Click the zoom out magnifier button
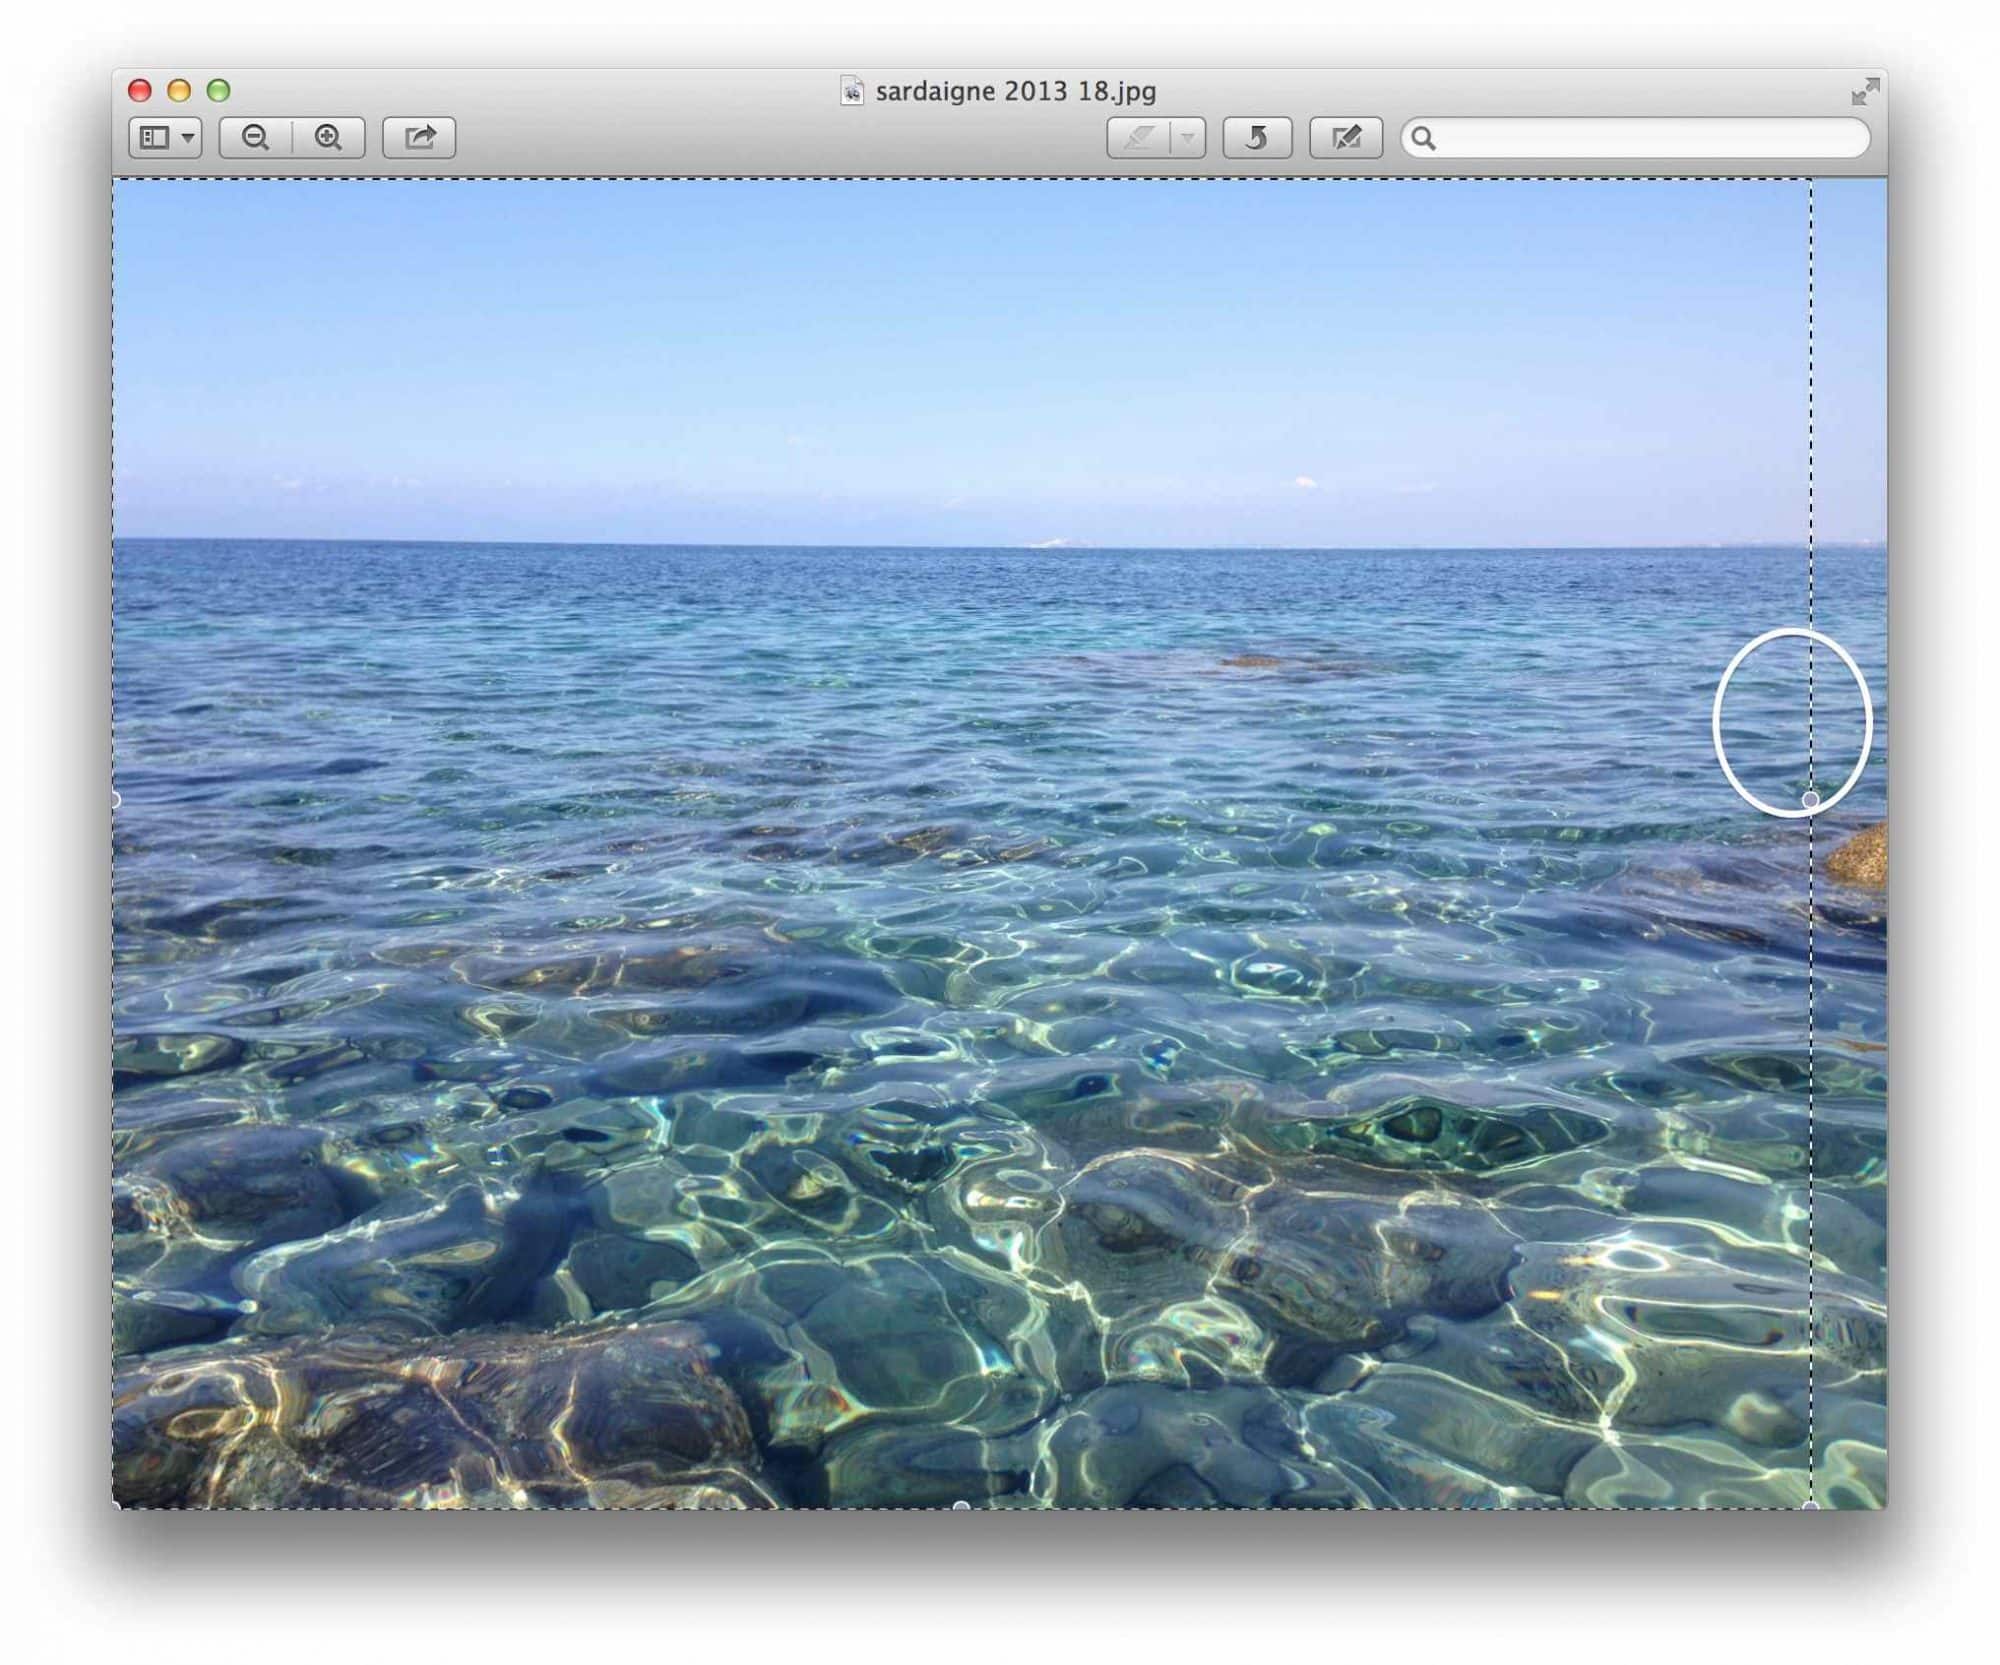This screenshot has height=1665, width=2000. [x=256, y=138]
